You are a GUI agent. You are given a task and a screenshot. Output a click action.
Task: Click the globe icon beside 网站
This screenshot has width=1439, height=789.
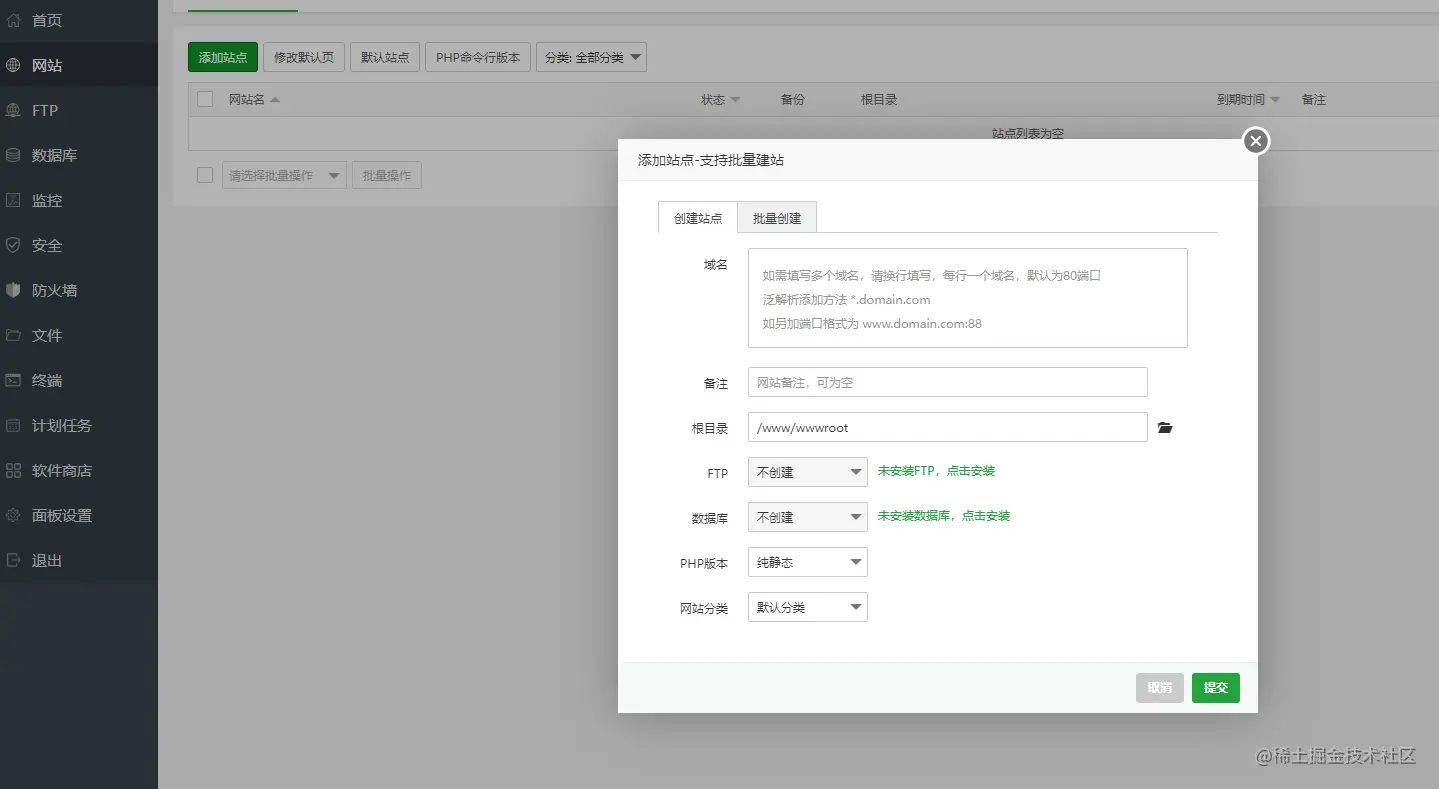[x=13, y=65]
